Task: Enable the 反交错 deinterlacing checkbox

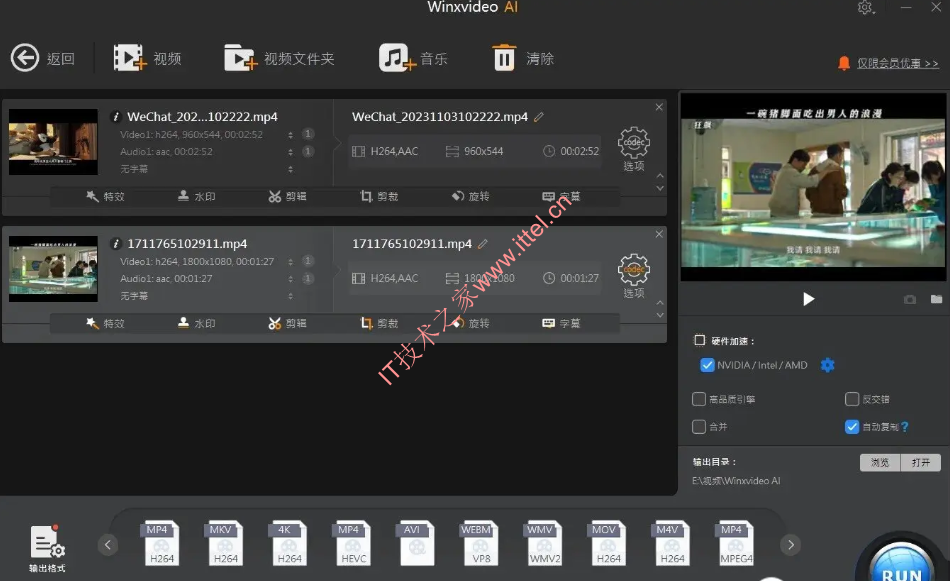Action: point(852,399)
